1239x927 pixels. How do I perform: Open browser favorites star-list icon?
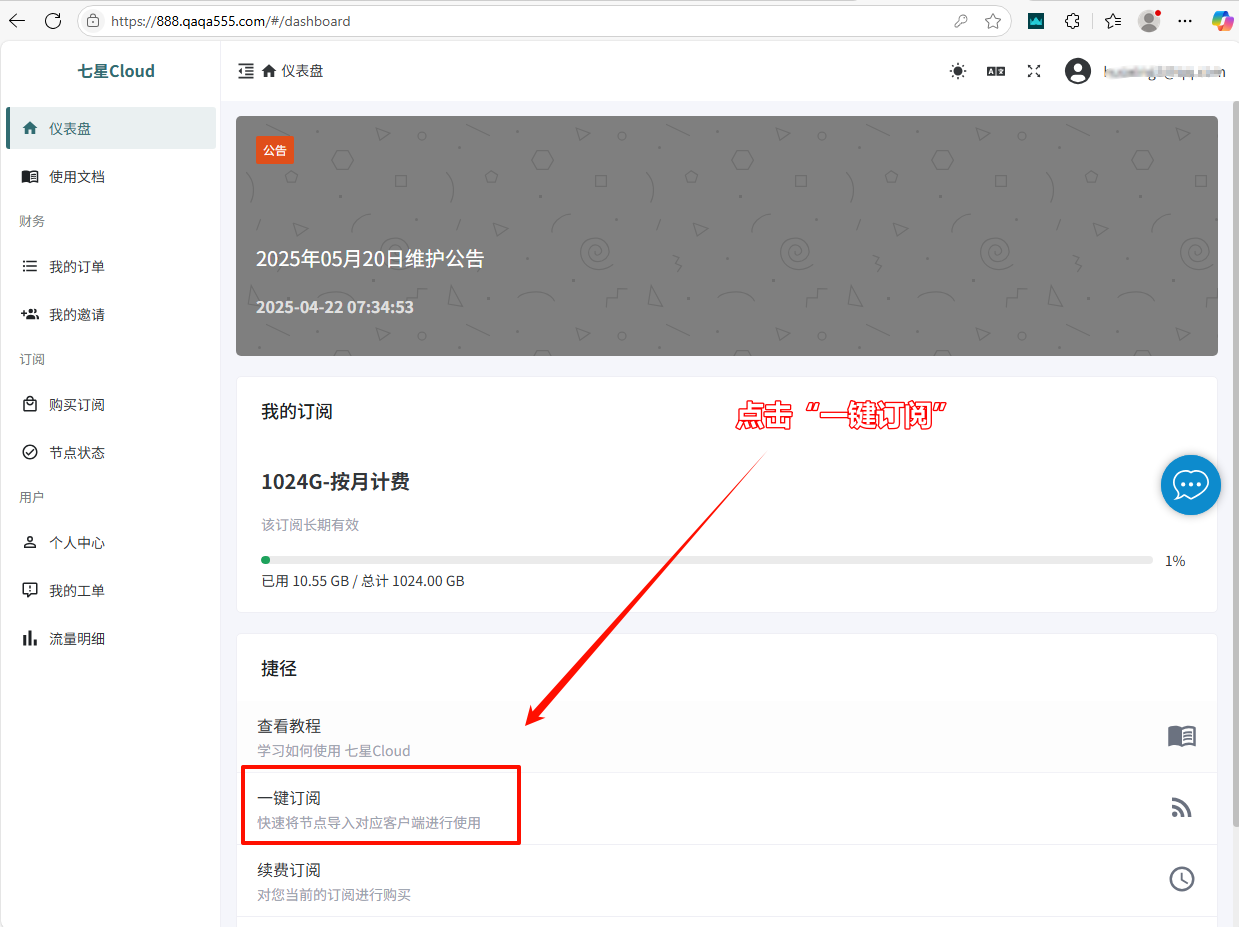point(1113,21)
